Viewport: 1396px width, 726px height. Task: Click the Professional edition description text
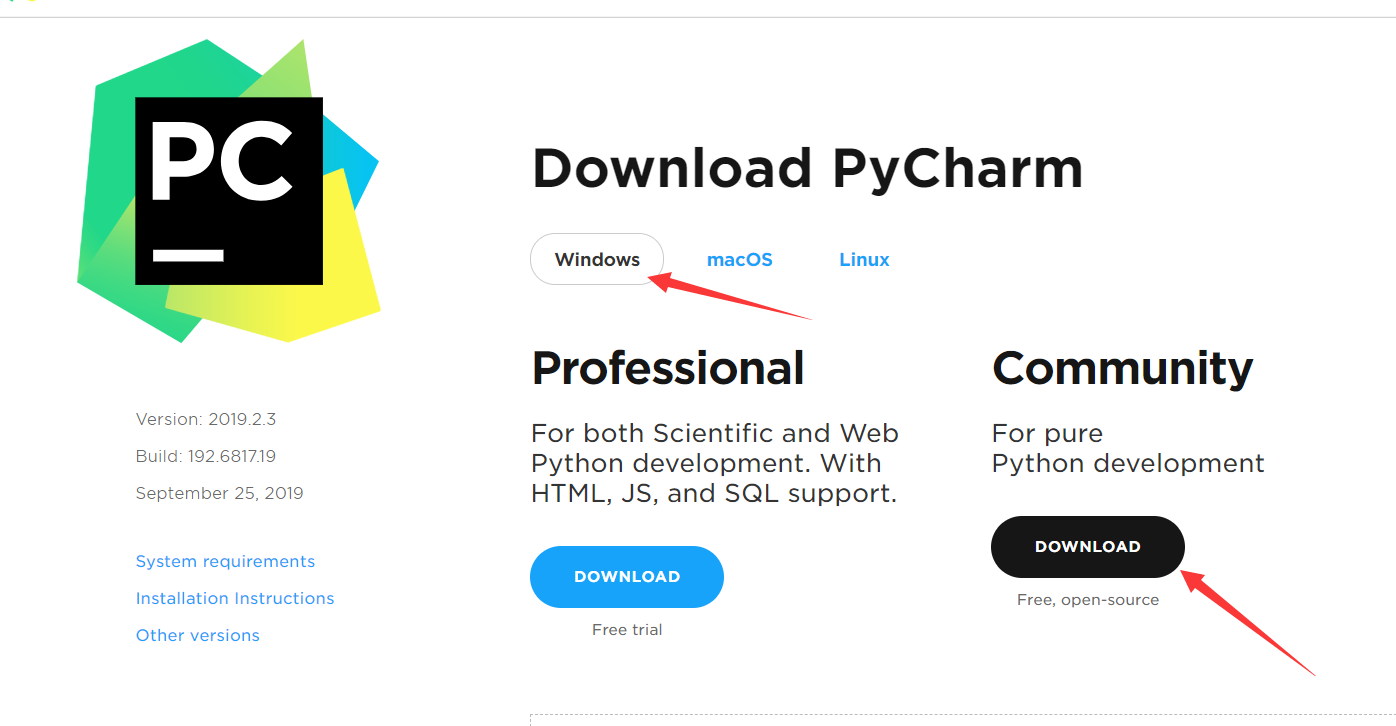(x=714, y=462)
